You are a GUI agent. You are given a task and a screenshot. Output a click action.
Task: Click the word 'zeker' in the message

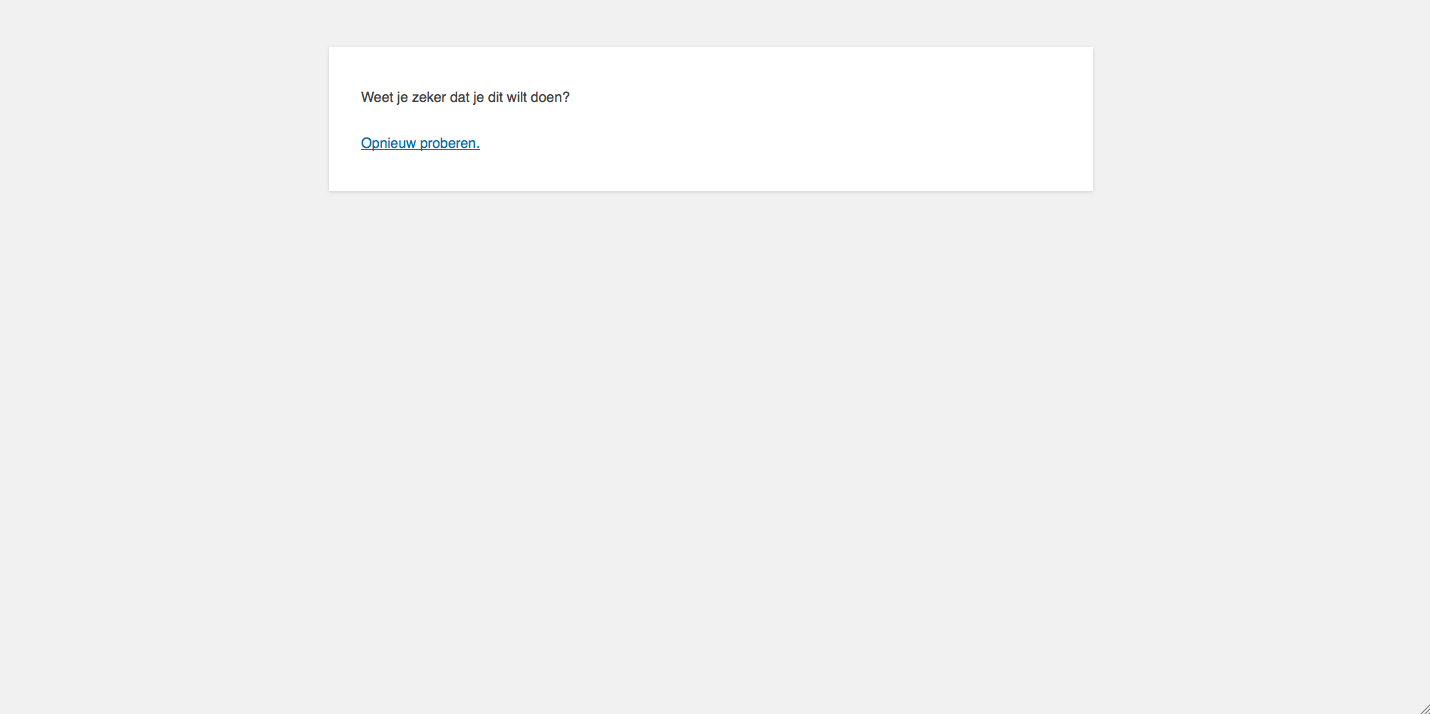coord(430,97)
